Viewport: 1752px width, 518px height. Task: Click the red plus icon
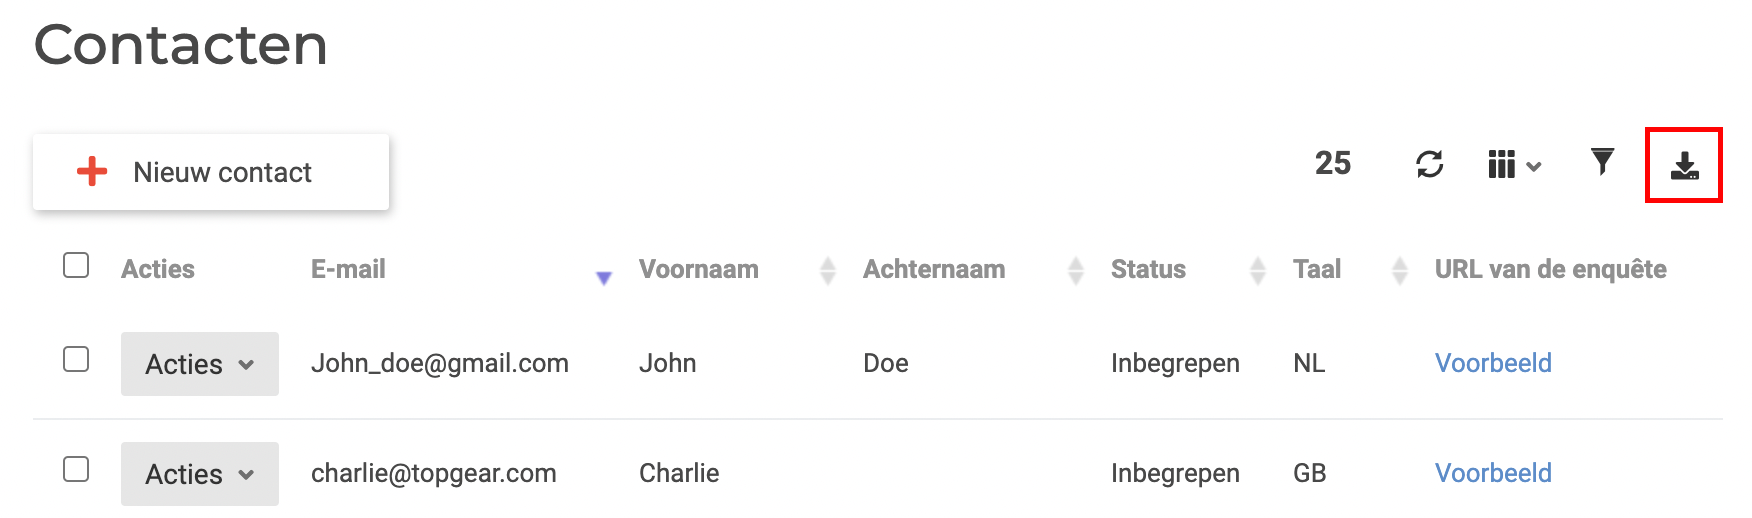coord(92,171)
